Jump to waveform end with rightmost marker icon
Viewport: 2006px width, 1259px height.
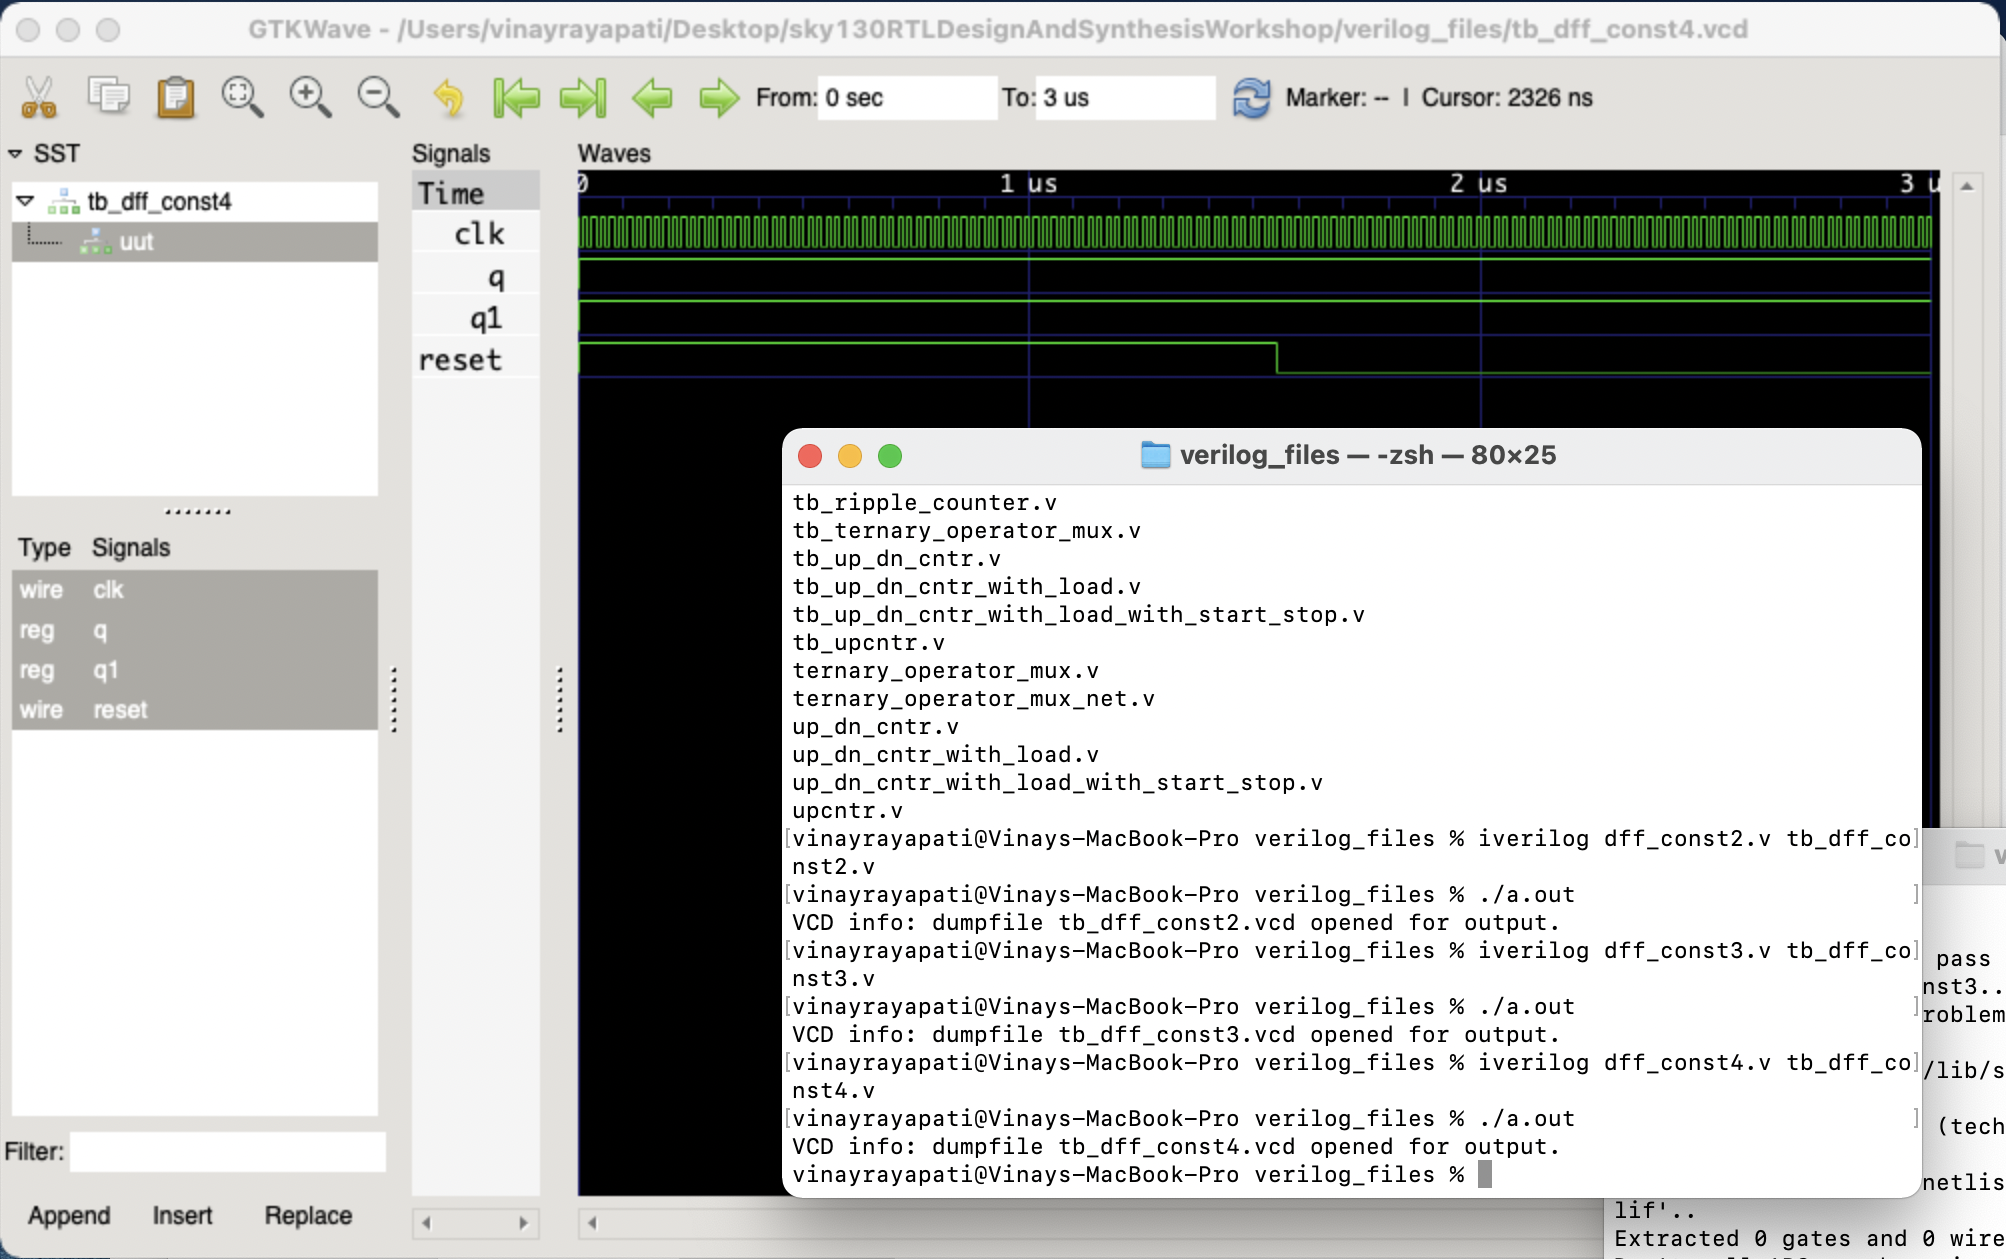coord(584,98)
